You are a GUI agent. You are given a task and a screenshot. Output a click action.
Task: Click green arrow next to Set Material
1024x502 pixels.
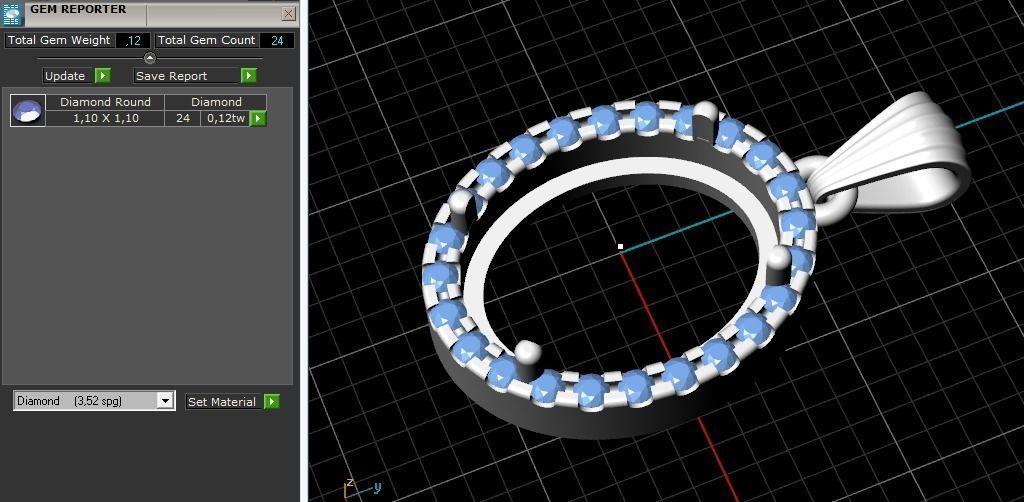pyautogui.click(x=272, y=401)
